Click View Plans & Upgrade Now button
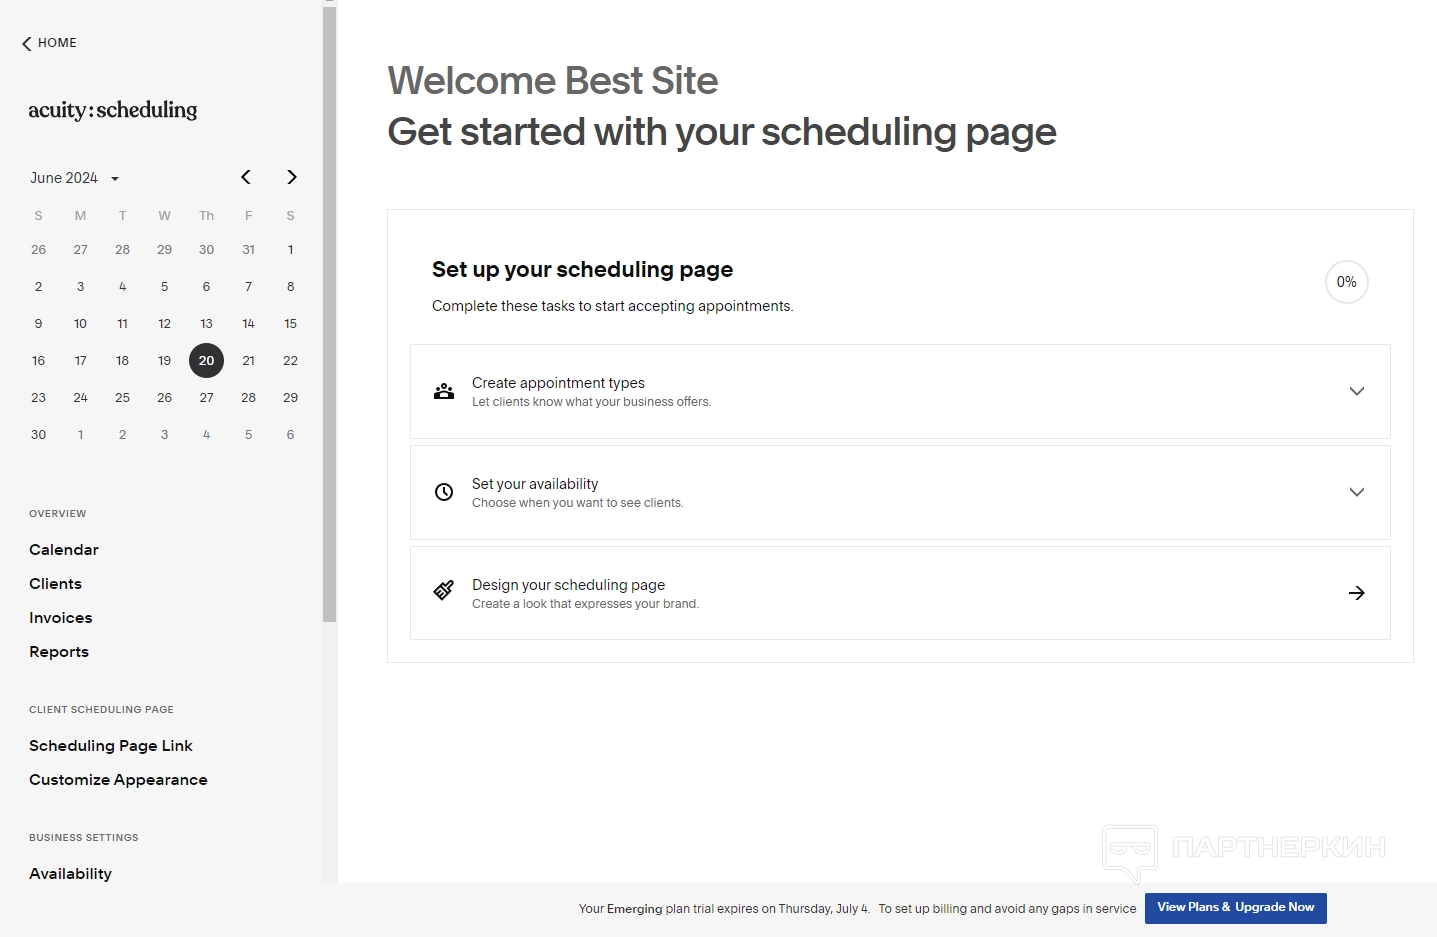The height and width of the screenshot is (937, 1437). click(1235, 908)
